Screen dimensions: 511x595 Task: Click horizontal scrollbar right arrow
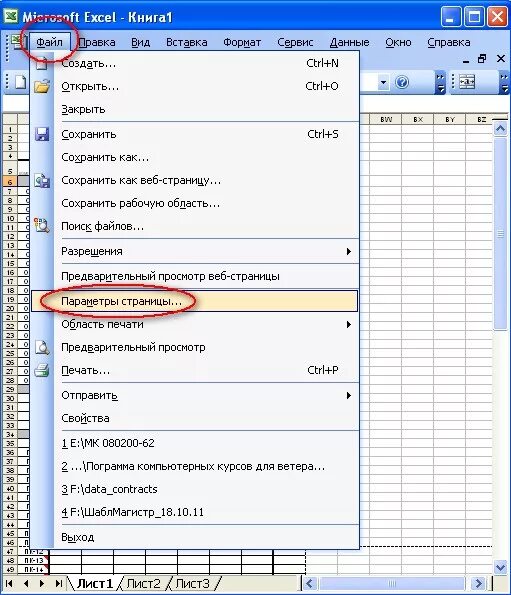click(479, 583)
